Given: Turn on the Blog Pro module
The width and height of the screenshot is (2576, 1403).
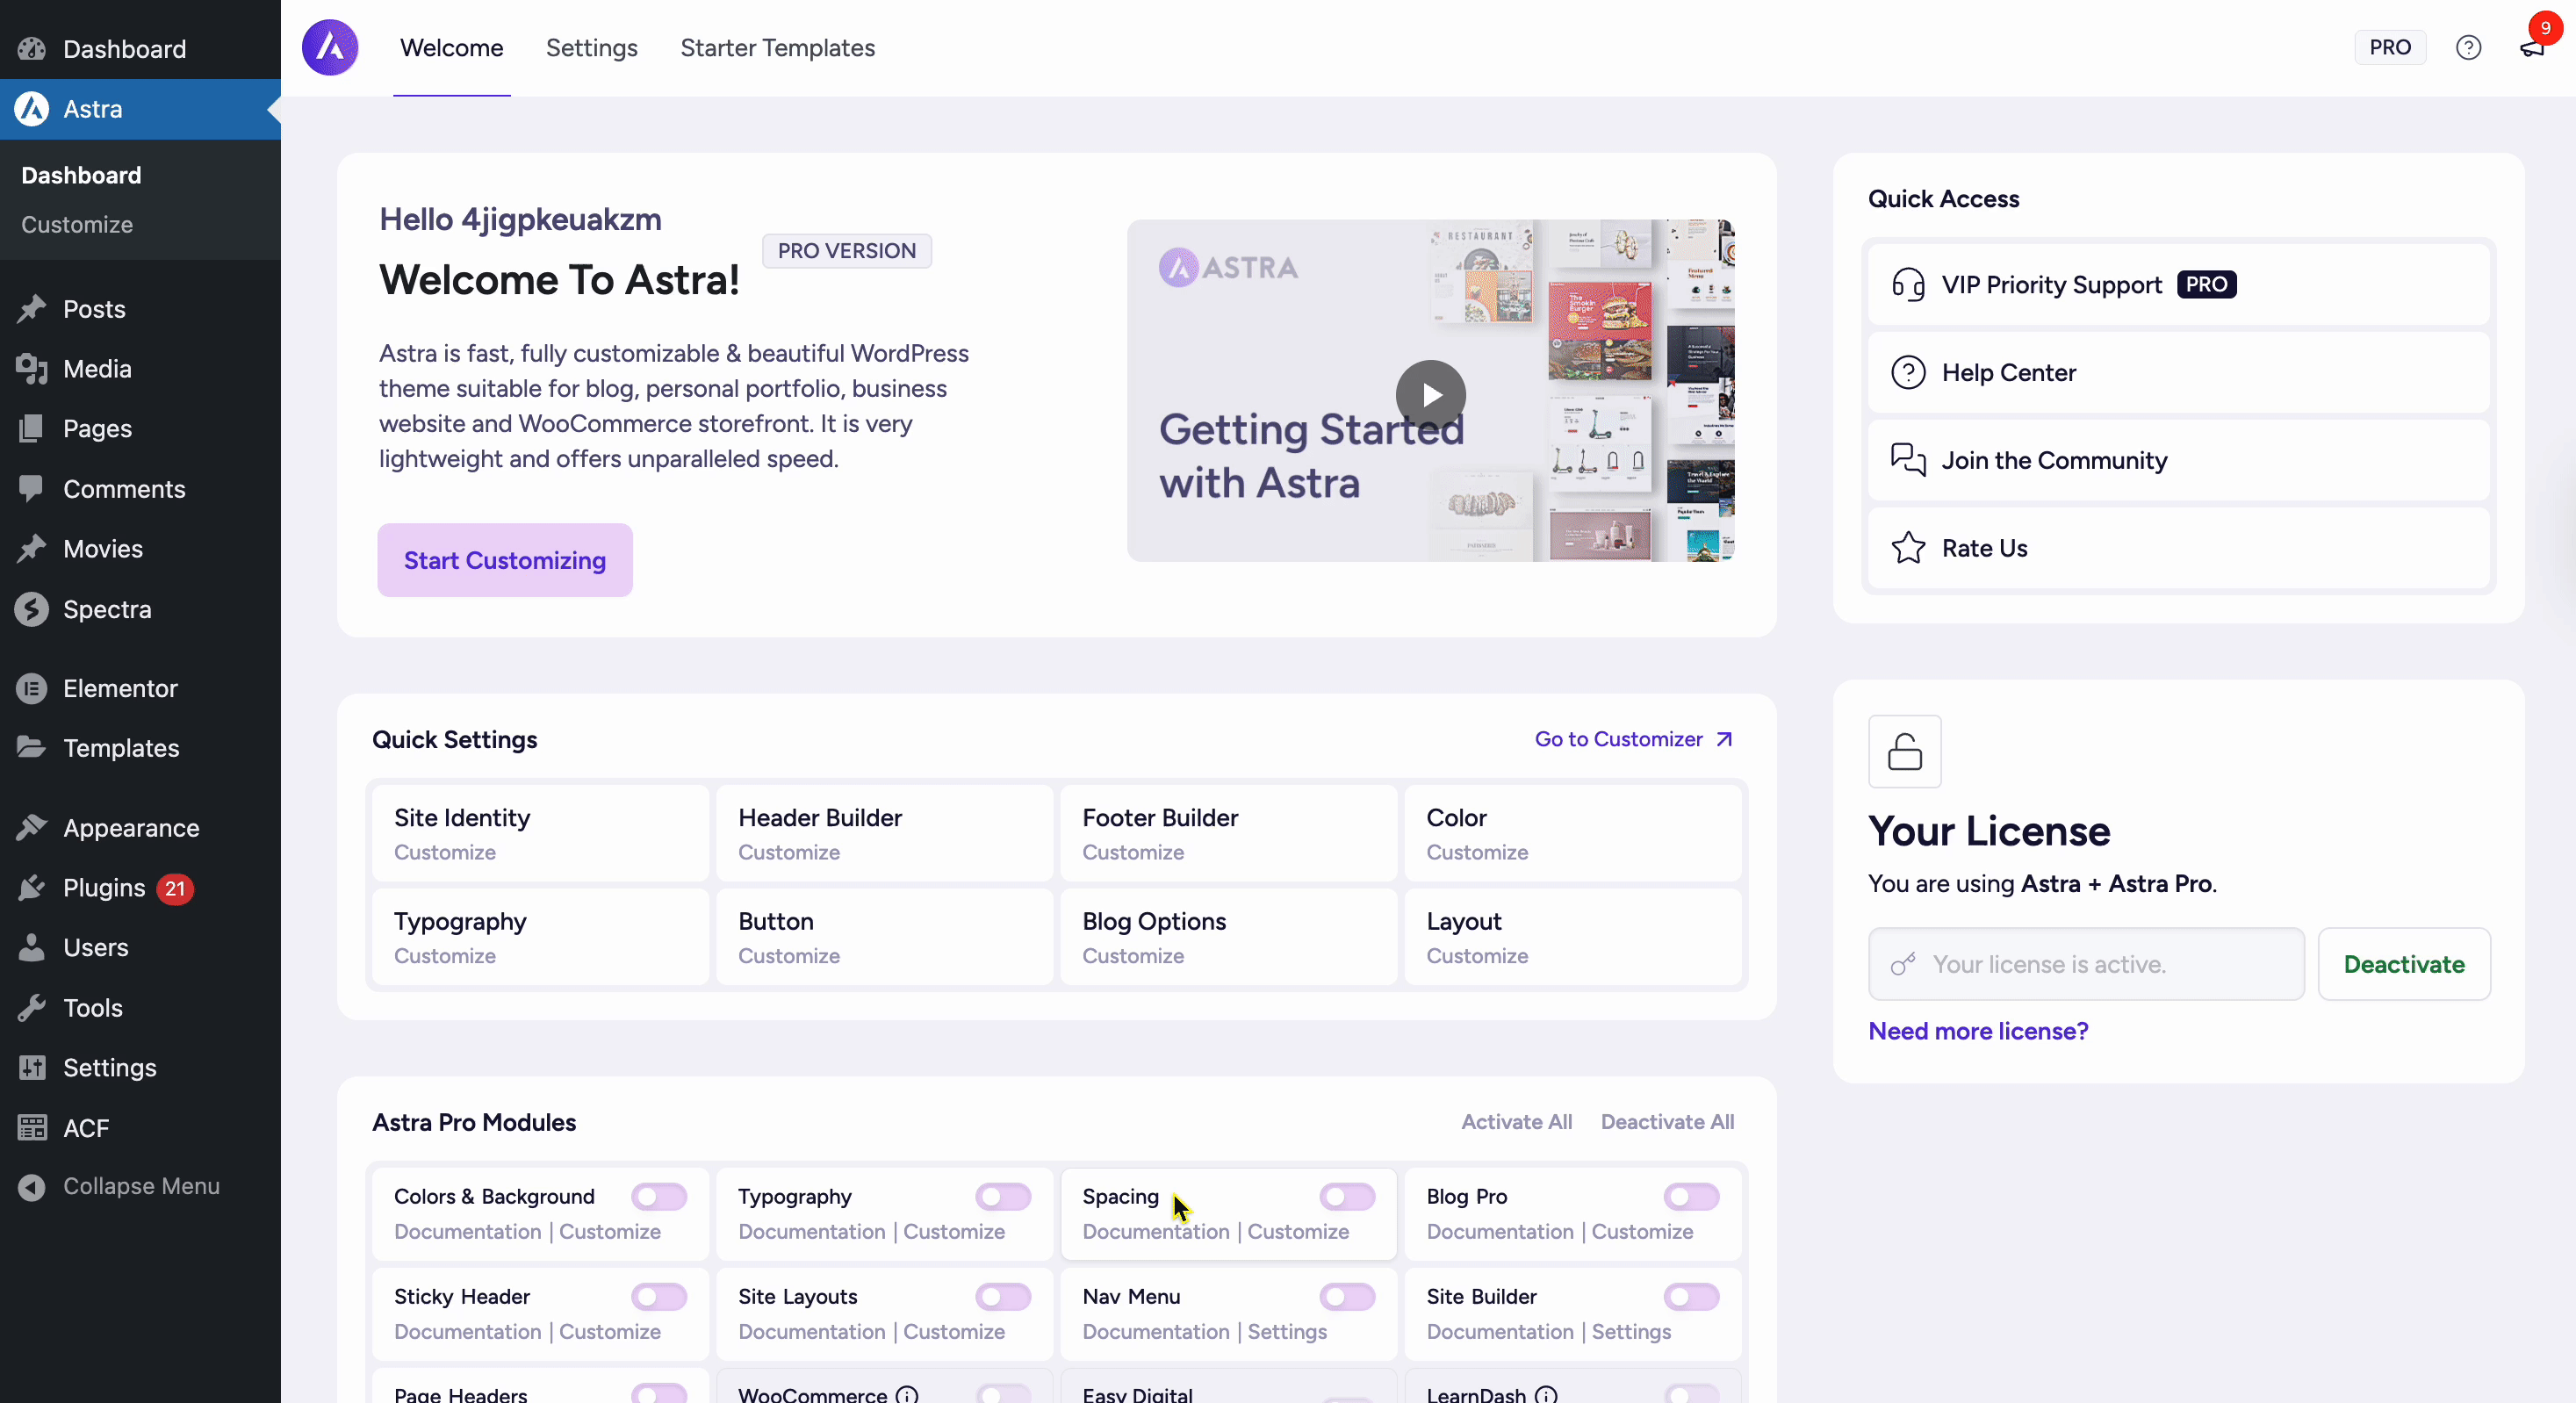Looking at the screenshot, I should point(1691,1196).
